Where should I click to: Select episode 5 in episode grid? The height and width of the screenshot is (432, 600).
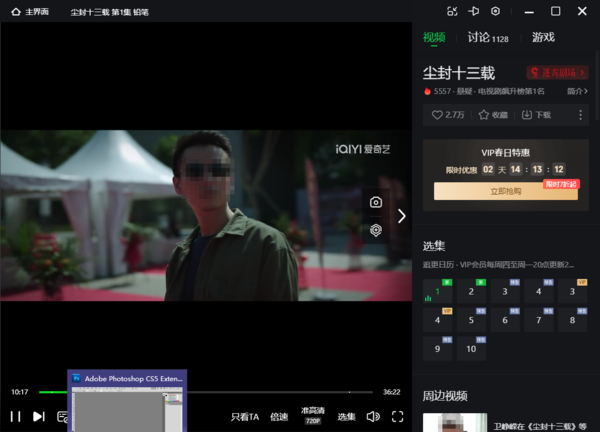471,320
